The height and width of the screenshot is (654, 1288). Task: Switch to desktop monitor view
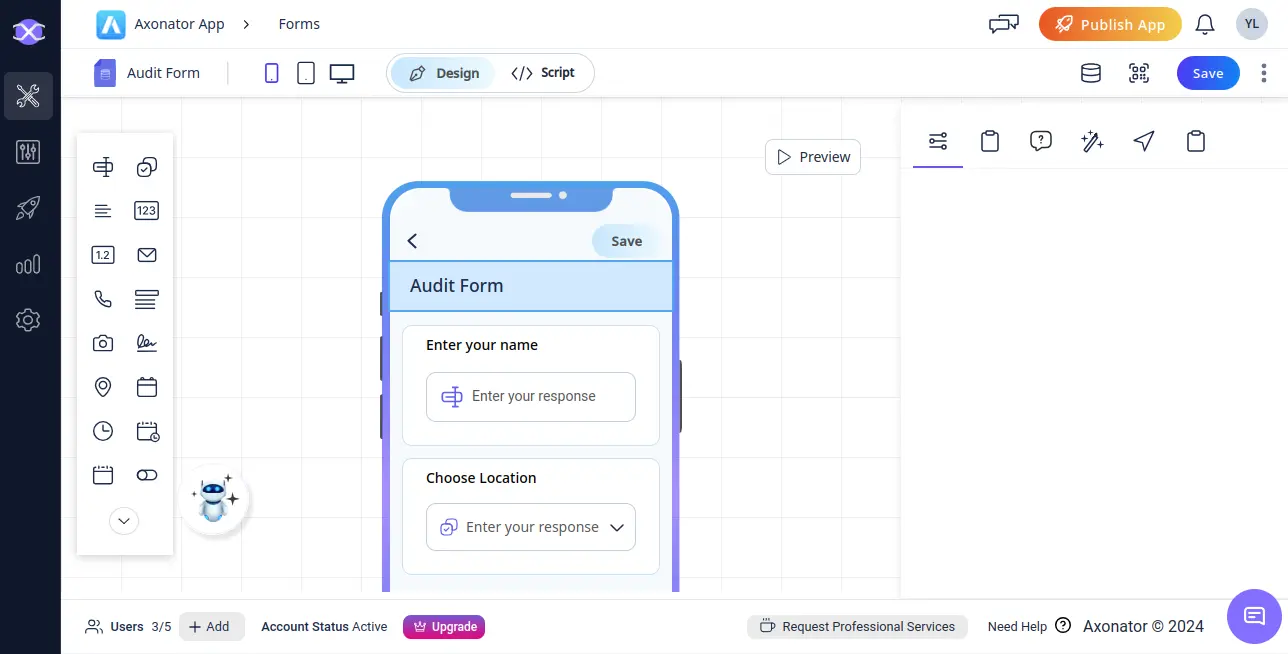[342, 73]
